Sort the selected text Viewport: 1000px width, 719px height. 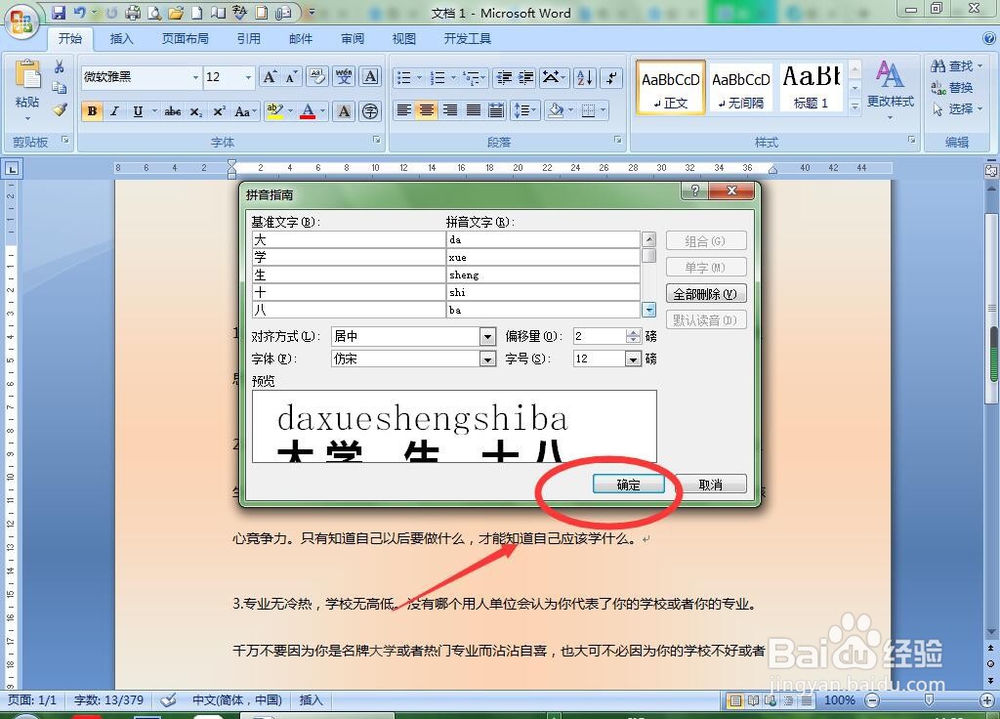click(x=585, y=78)
